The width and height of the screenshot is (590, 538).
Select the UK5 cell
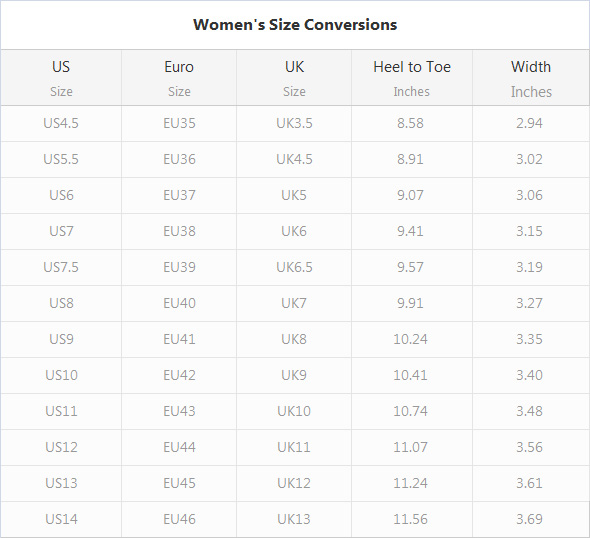(294, 195)
